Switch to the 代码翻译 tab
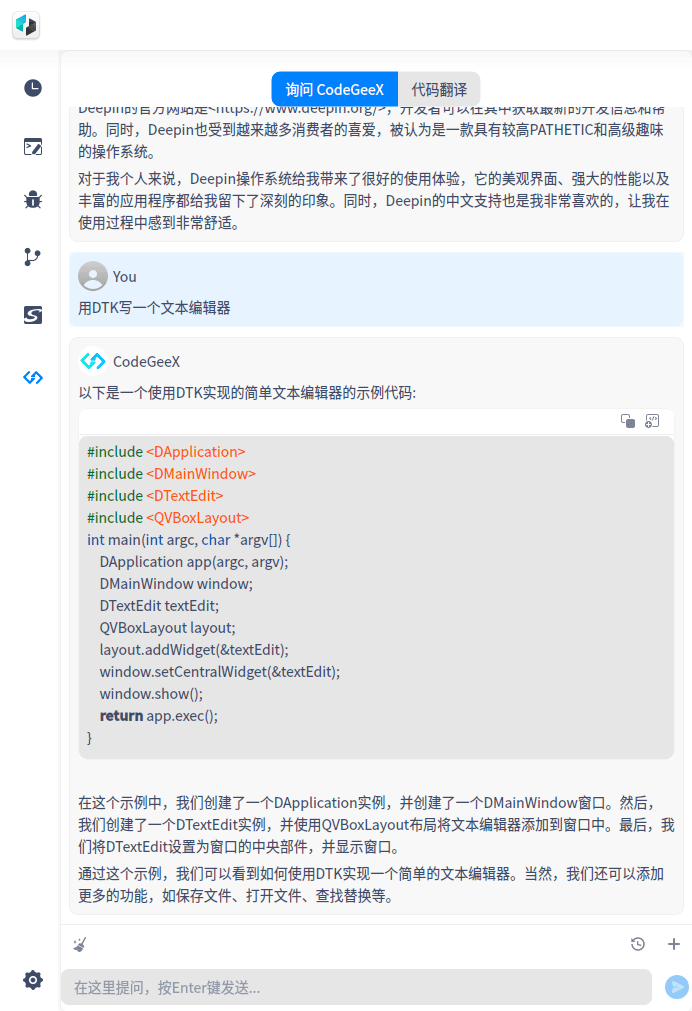The image size is (692, 1011). [439, 89]
